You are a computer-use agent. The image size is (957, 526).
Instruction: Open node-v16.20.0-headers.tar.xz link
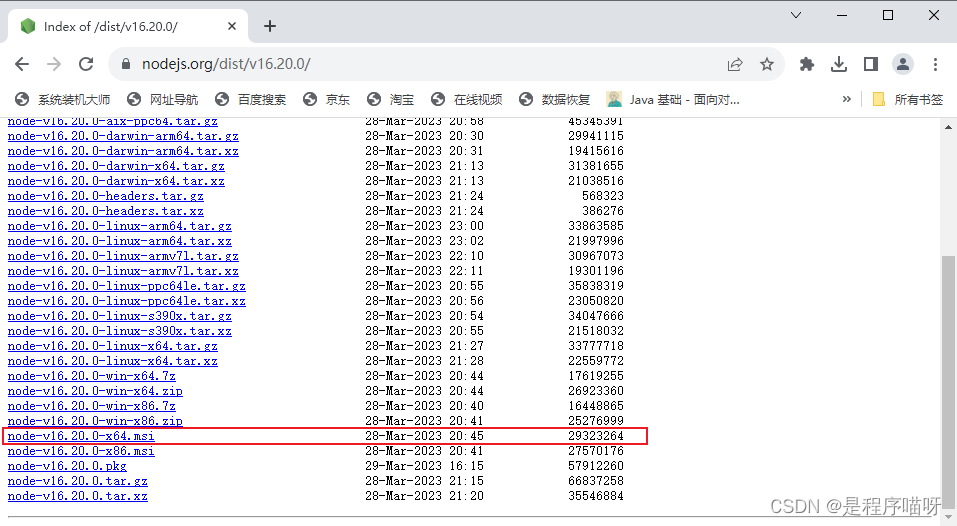click(x=106, y=211)
